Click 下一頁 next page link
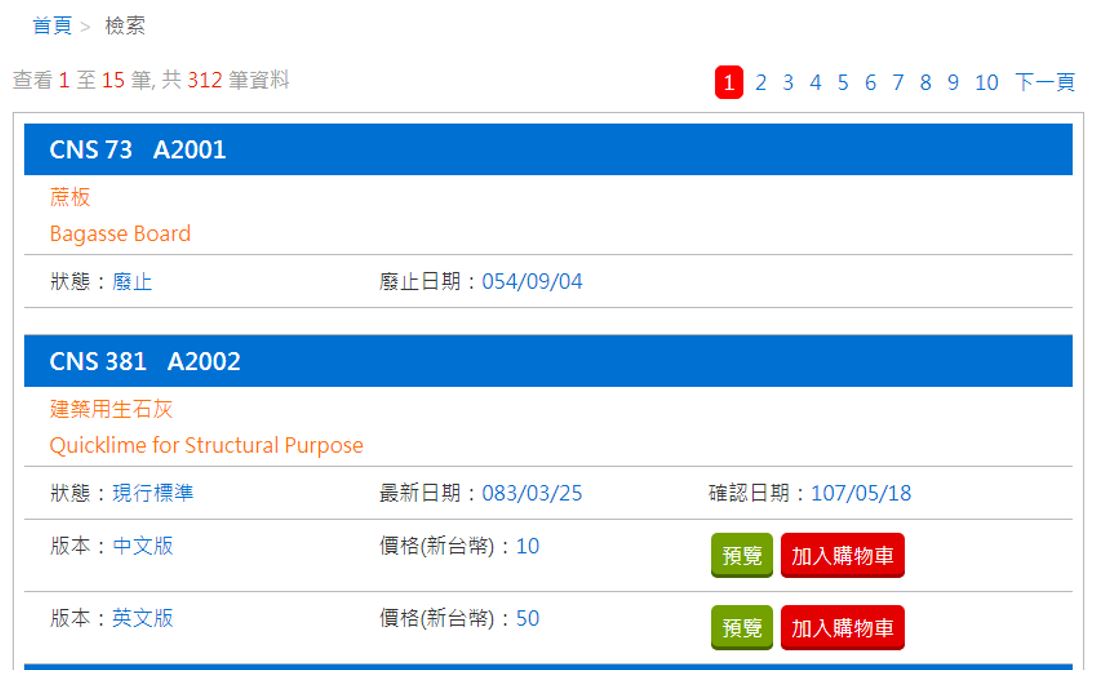The width and height of the screenshot is (1098, 683). click(1045, 83)
